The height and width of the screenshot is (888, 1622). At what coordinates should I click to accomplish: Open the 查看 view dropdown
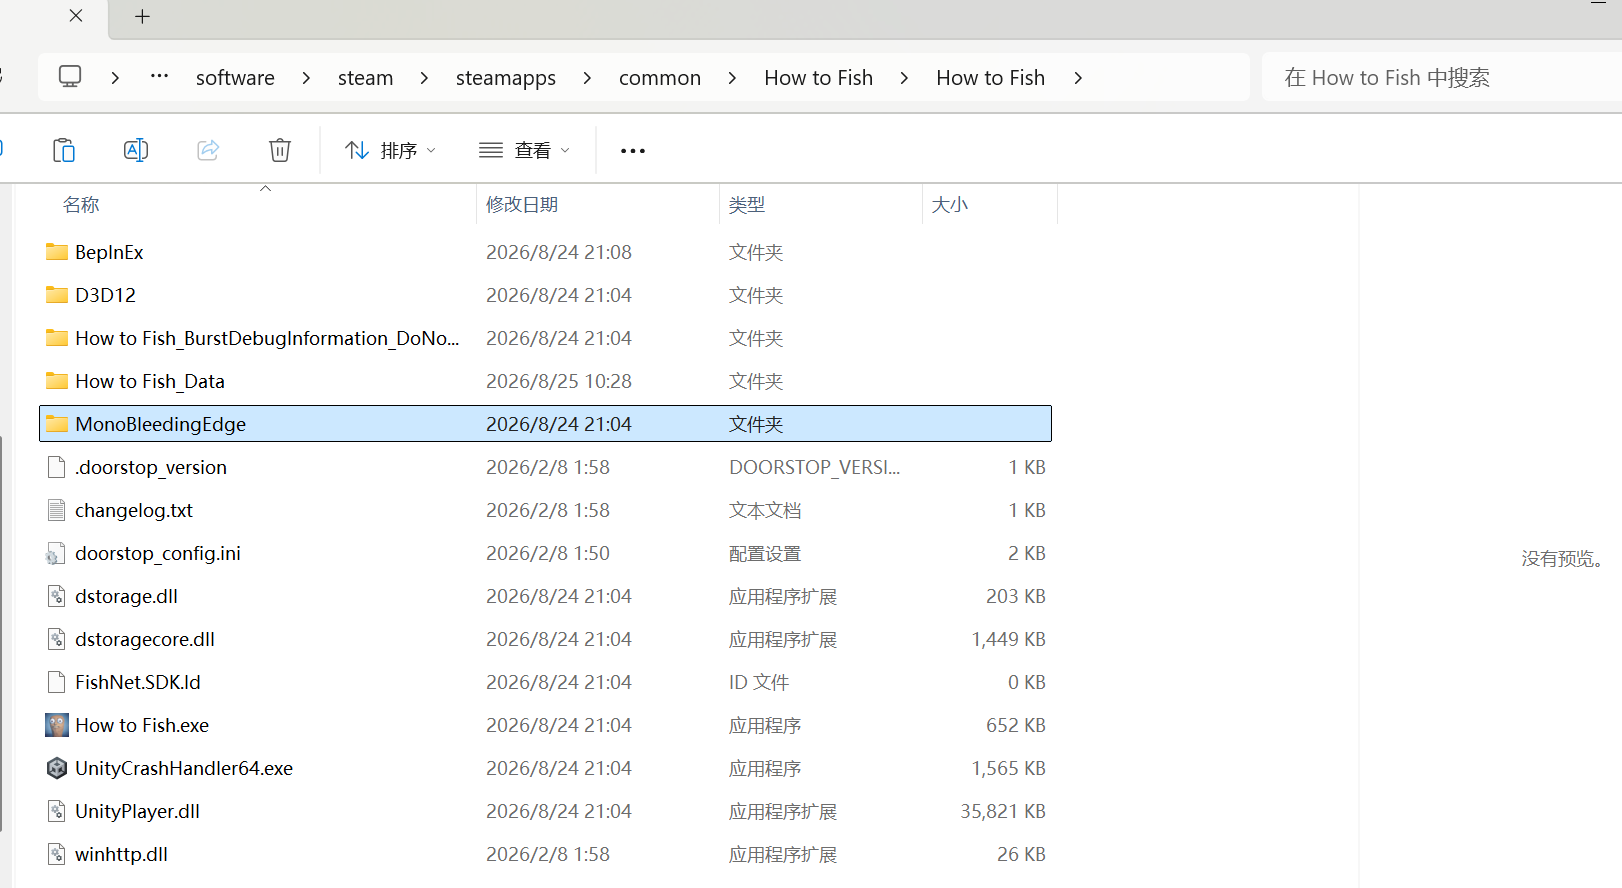click(x=524, y=150)
